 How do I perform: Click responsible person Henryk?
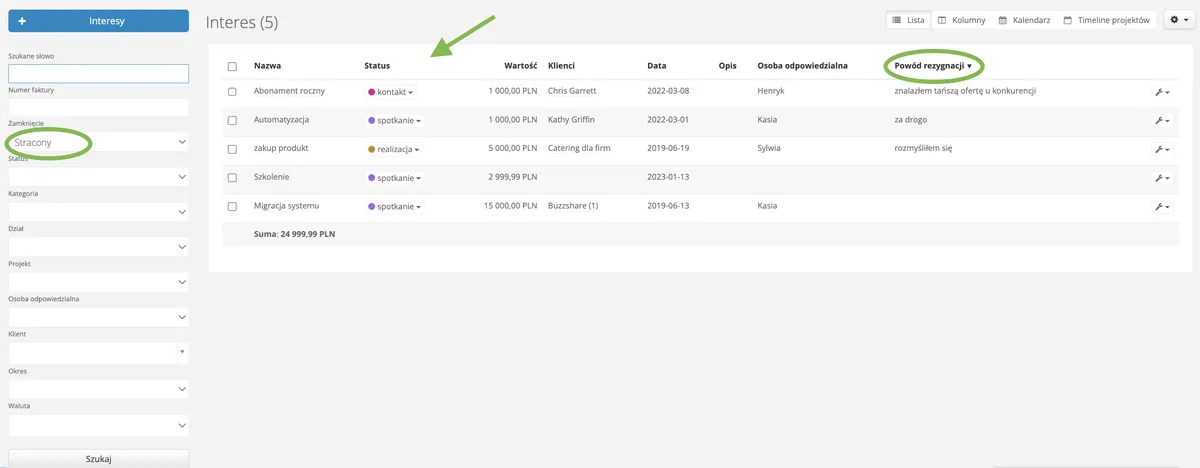771,91
